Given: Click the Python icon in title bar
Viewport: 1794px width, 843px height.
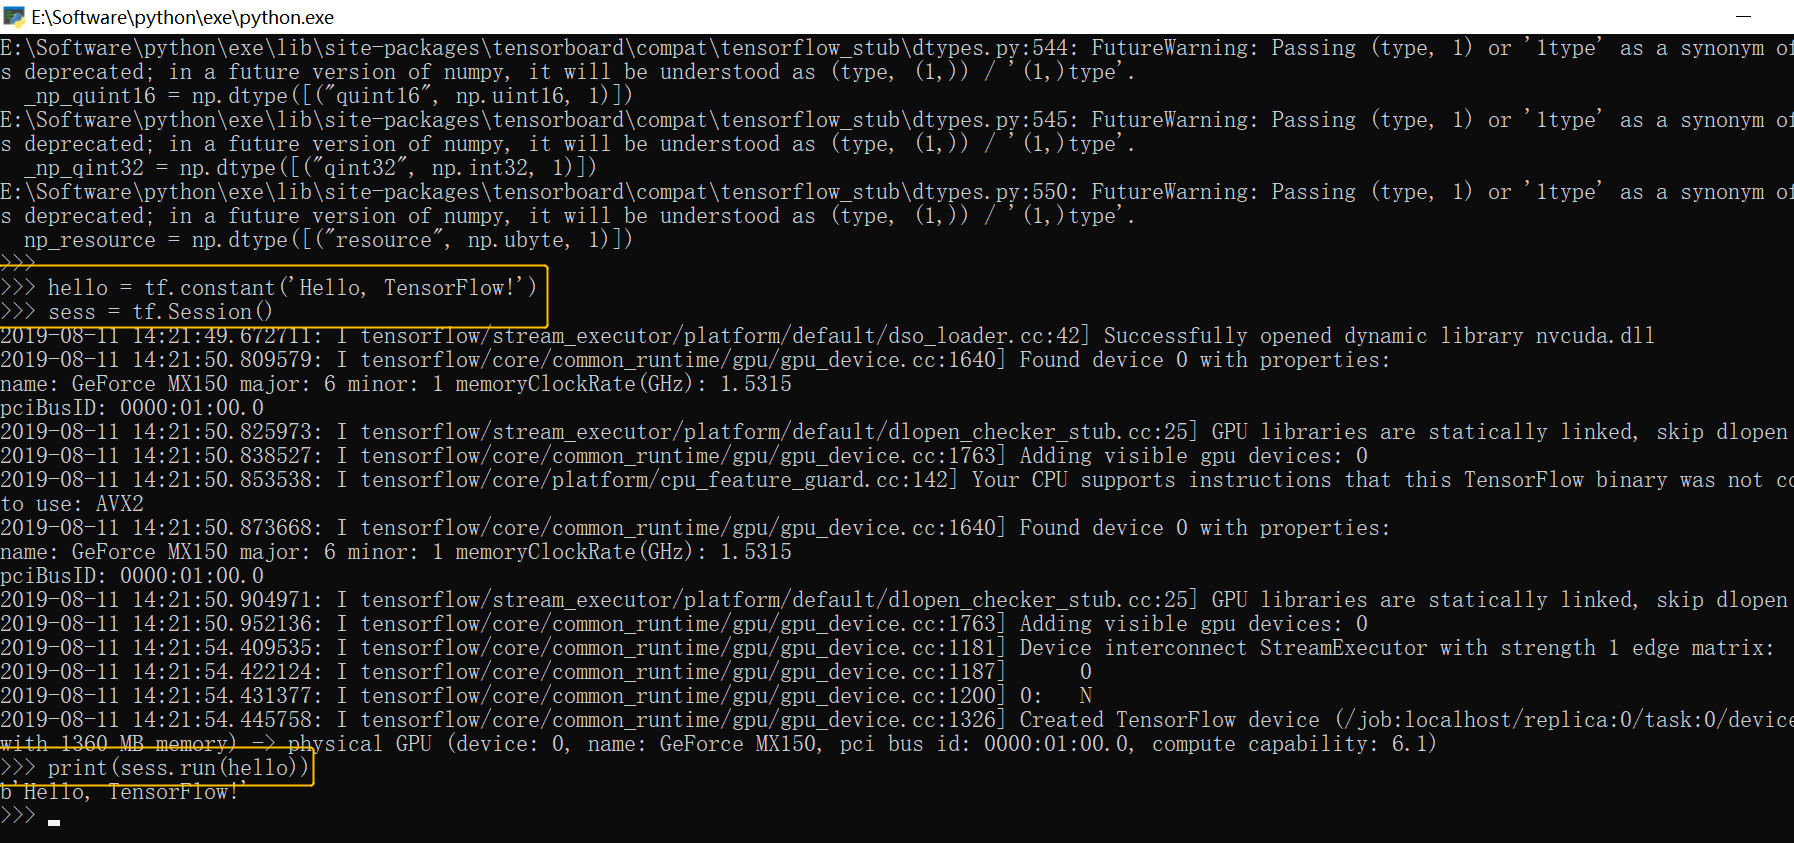Looking at the screenshot, I should click(x=14, y=17).
